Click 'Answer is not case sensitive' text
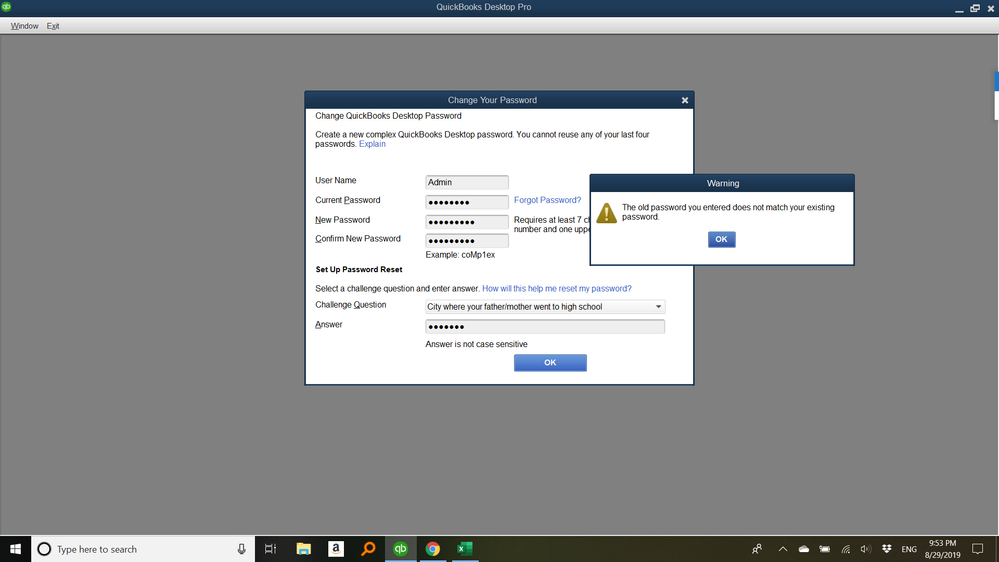Screen dimensions: 999x562 pos(477,344)
